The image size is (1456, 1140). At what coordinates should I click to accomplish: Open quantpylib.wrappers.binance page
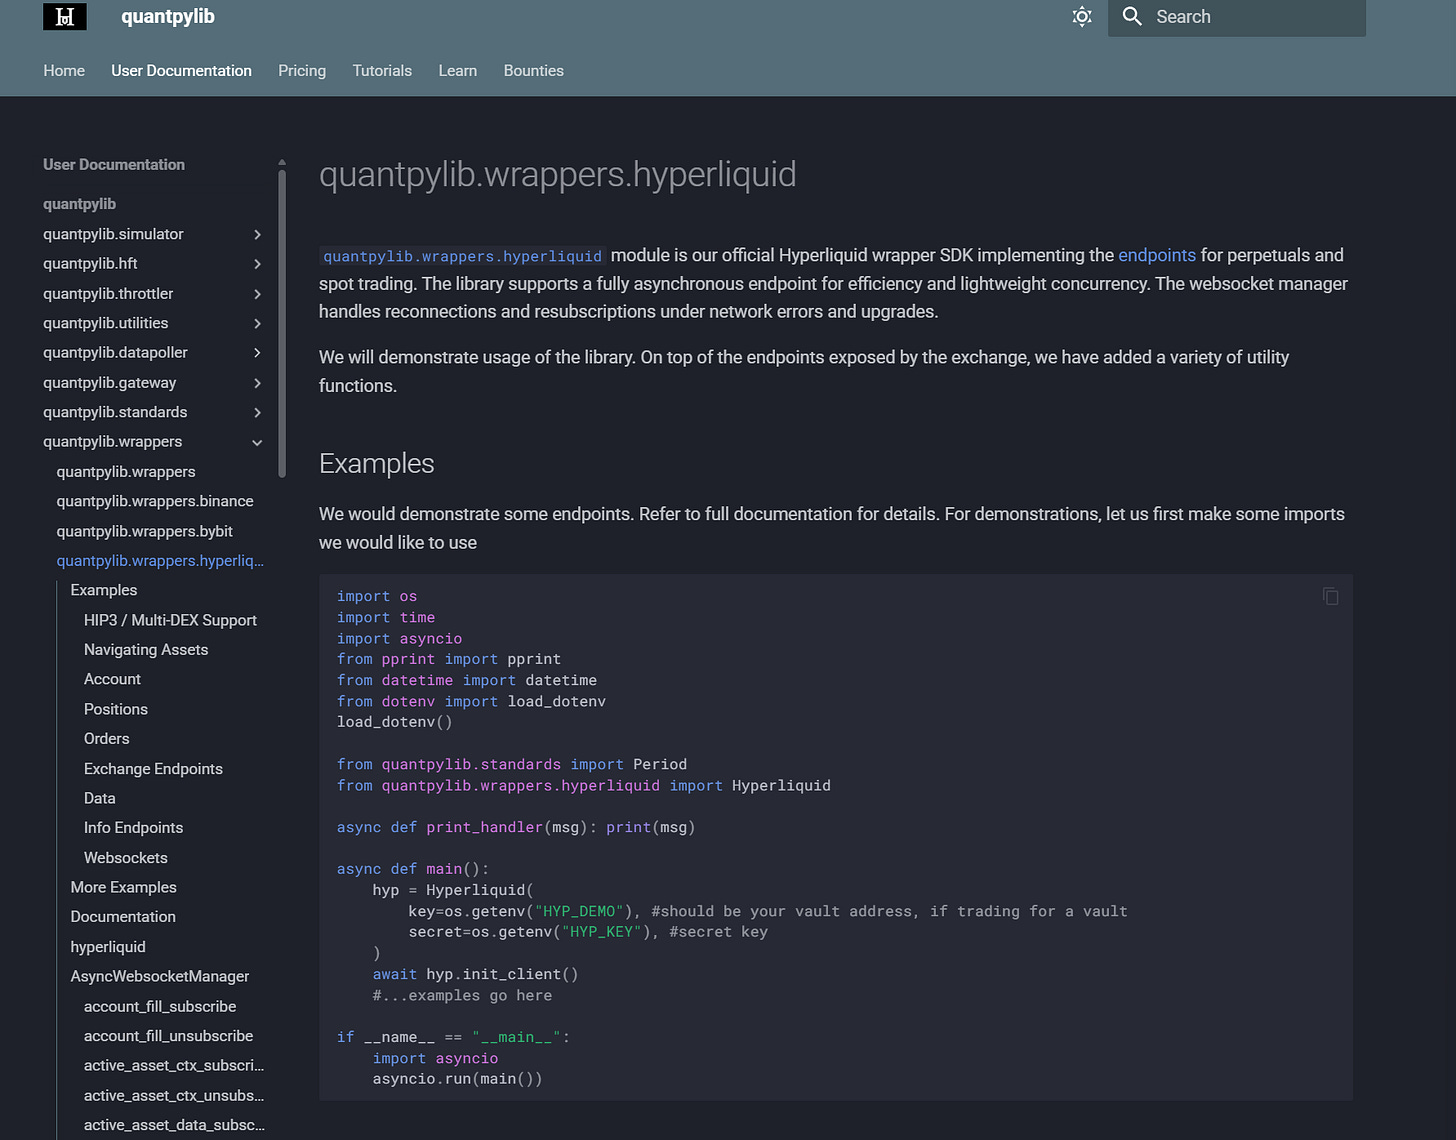(x=155, y=501)
